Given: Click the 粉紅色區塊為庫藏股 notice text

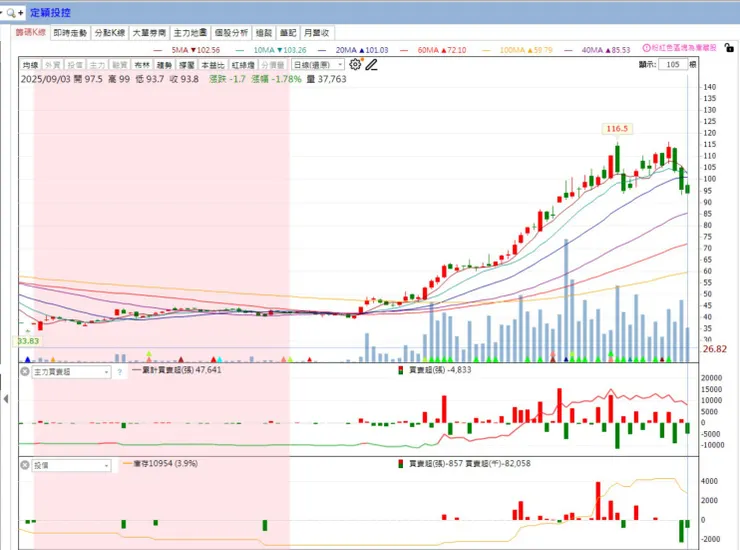Looking at the screenshot, I should coord(684,48).
